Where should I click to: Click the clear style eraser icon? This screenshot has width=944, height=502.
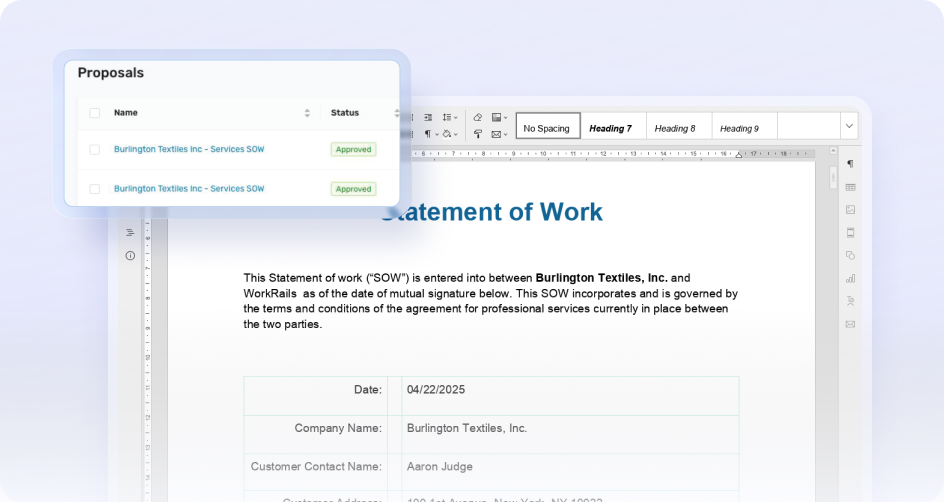tap(477, 117)
